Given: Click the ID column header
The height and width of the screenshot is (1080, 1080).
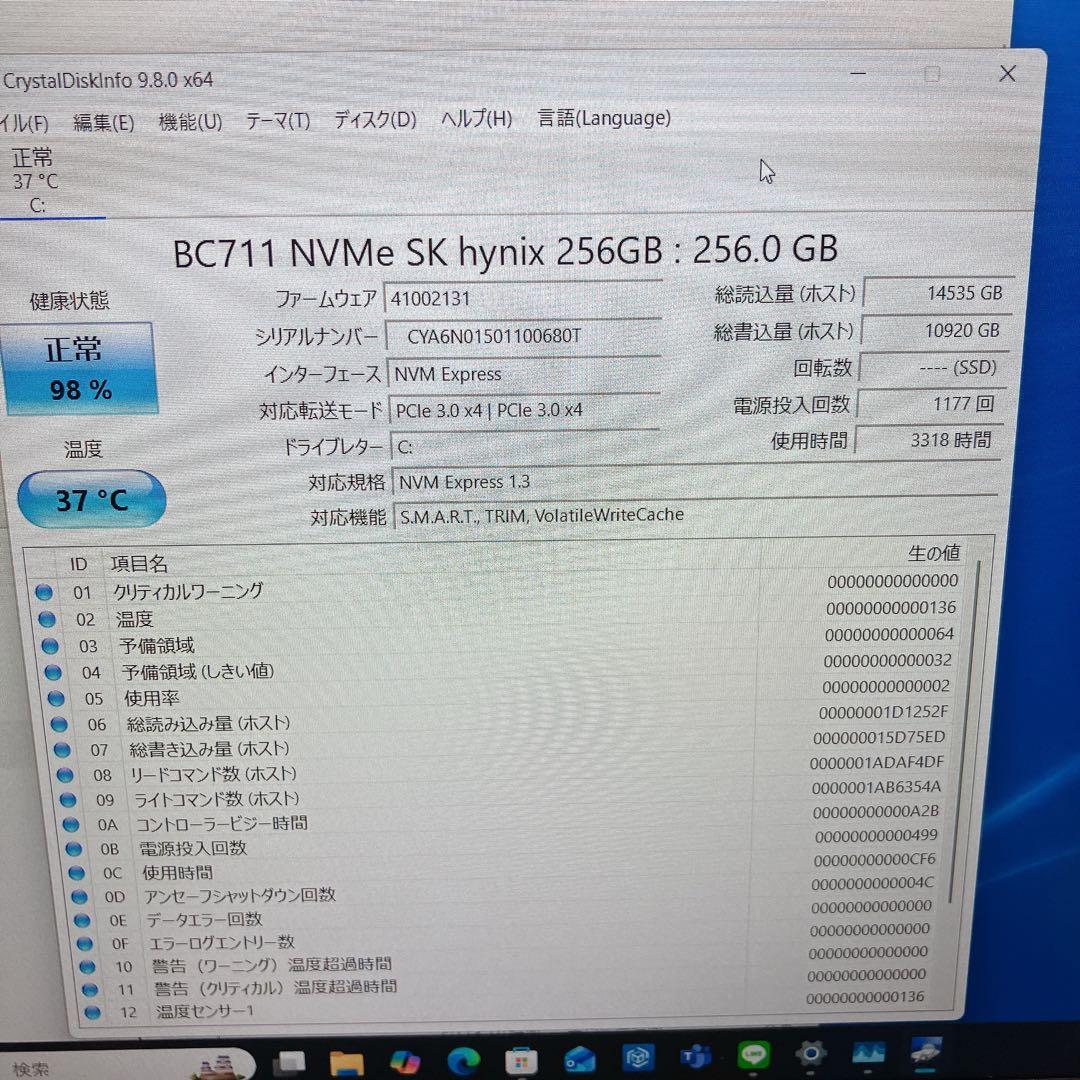Looking at the screenshot, I should coord(79,565).
